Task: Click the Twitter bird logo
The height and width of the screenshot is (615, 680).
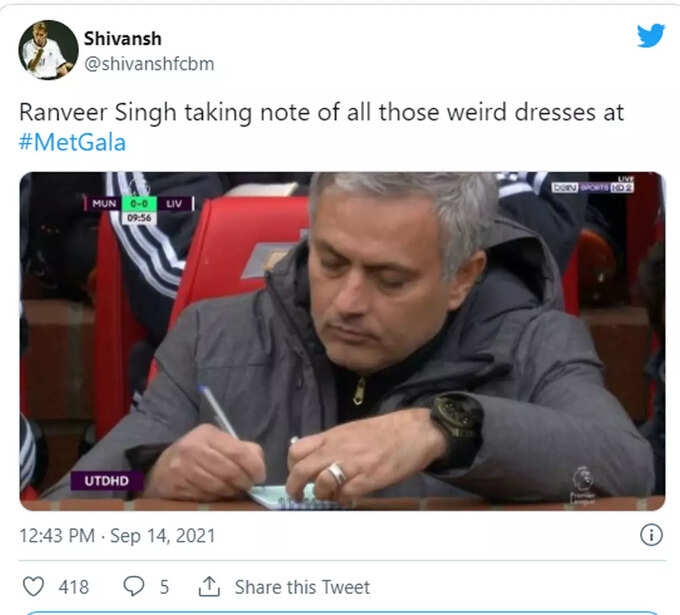Action: pyautogui.click(x=651, y=35)
